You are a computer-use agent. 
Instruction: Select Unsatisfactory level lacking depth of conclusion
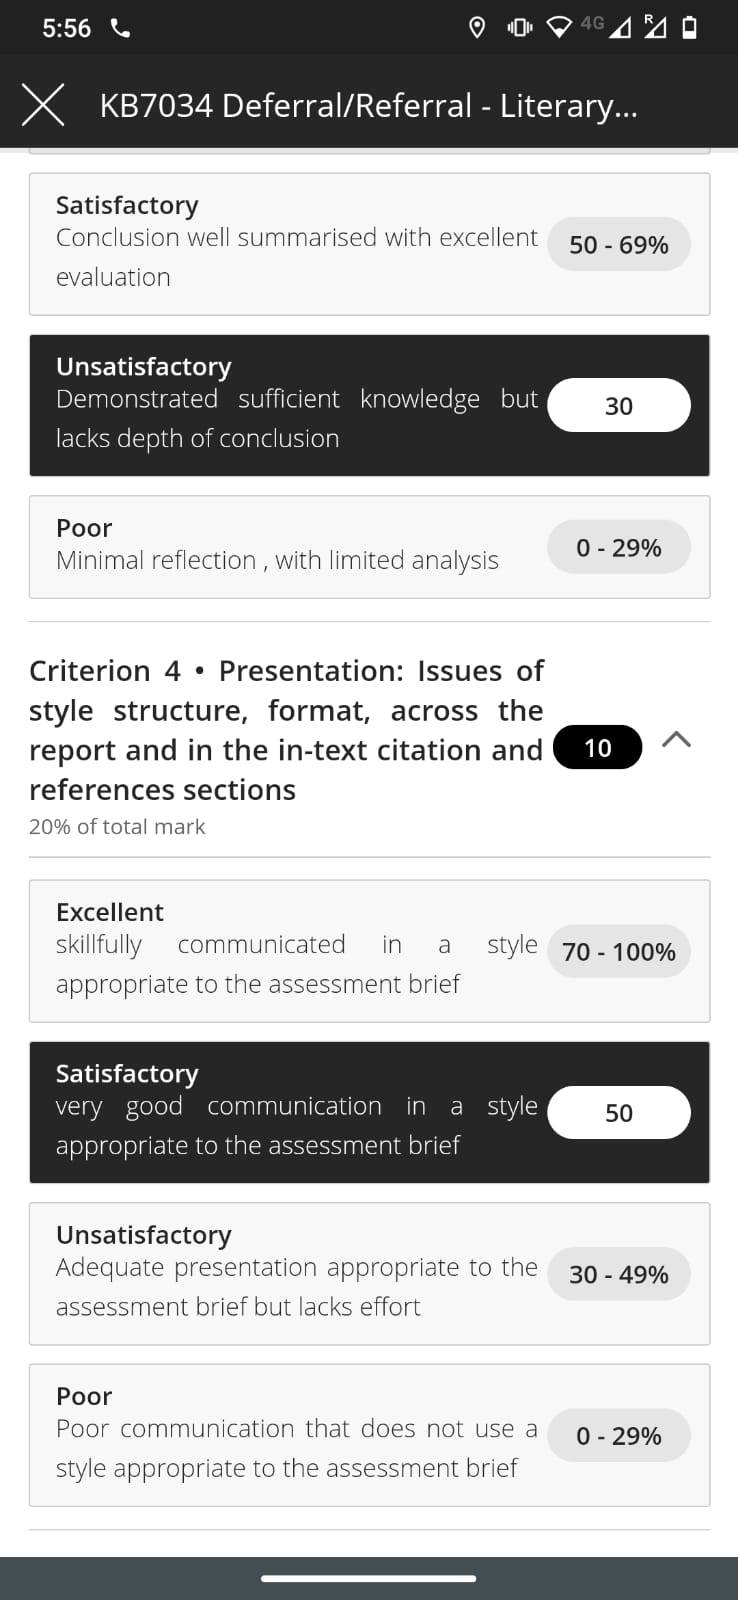tap(369, 405)
